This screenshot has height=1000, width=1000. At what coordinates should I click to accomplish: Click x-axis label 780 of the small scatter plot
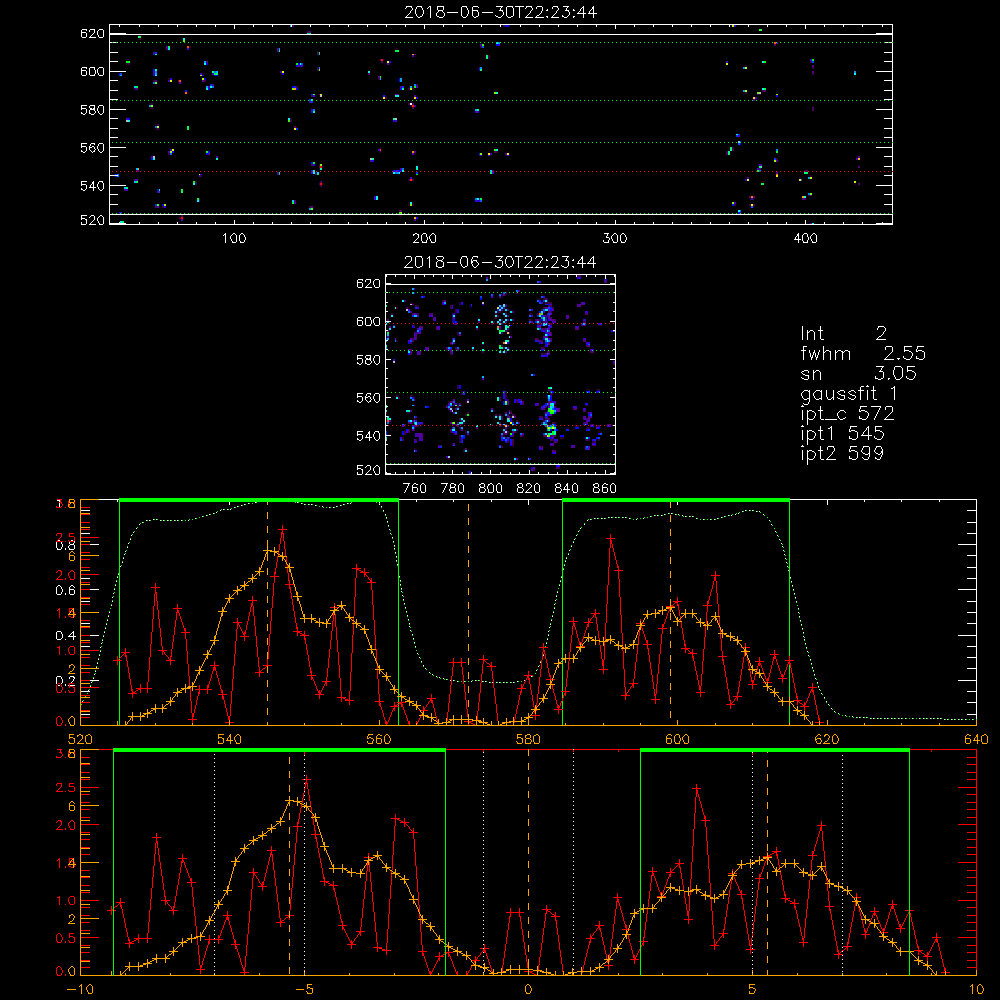[453, 489]
